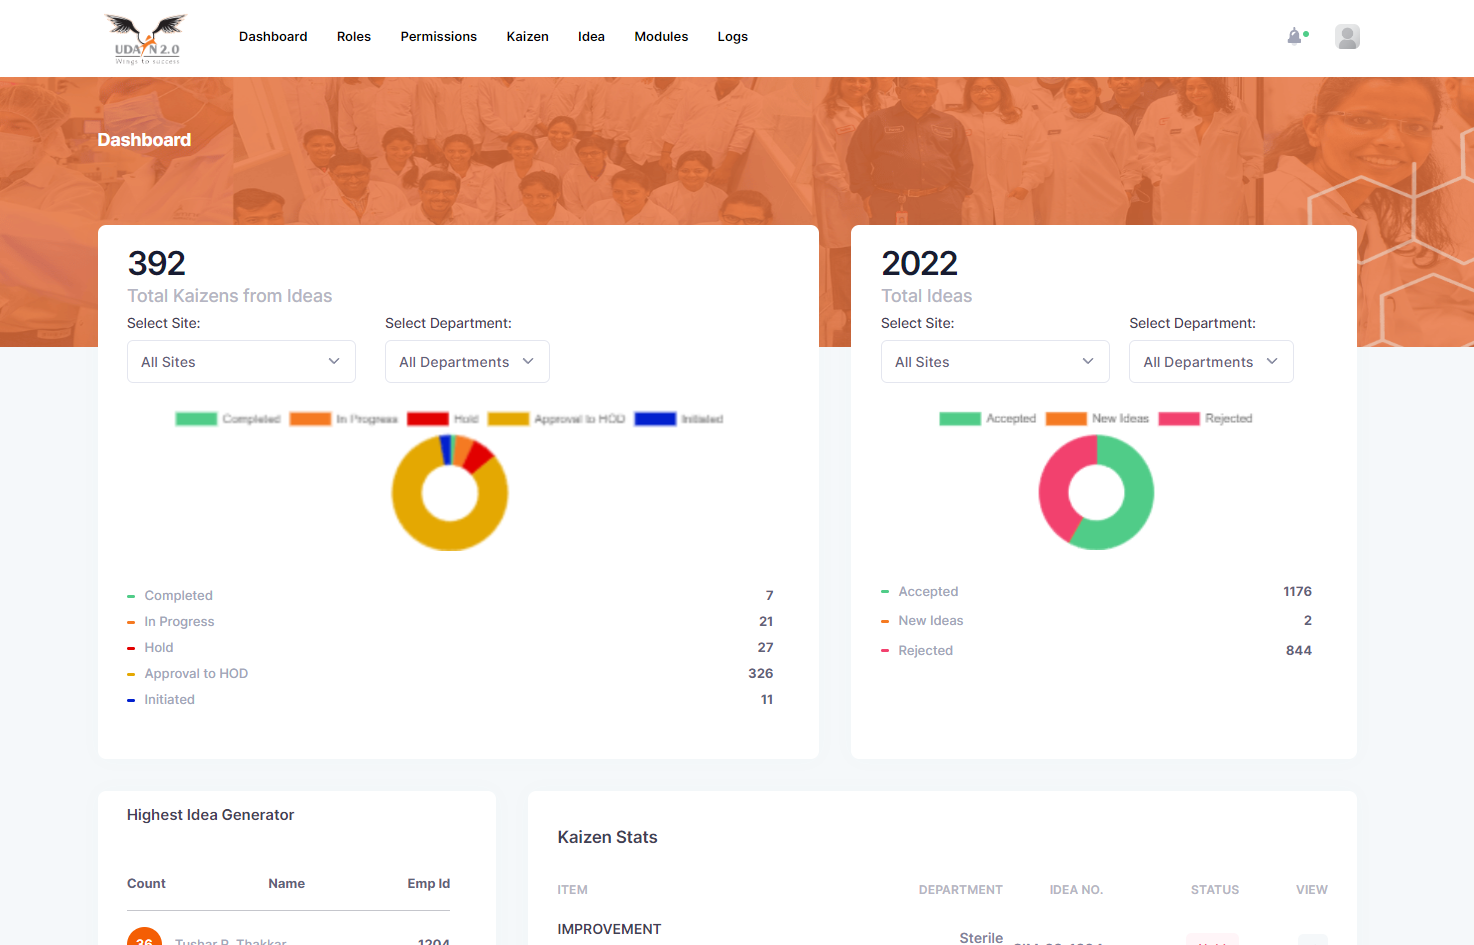Click the Hold status badge in Kaizen Stats
The width and height of the screenshot is (1474, 945).
(1212, 941)
